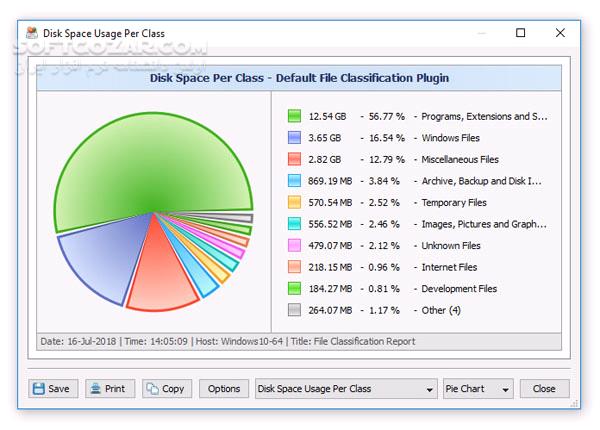Click the '264.07 MB' size value

tap(330, 310)
